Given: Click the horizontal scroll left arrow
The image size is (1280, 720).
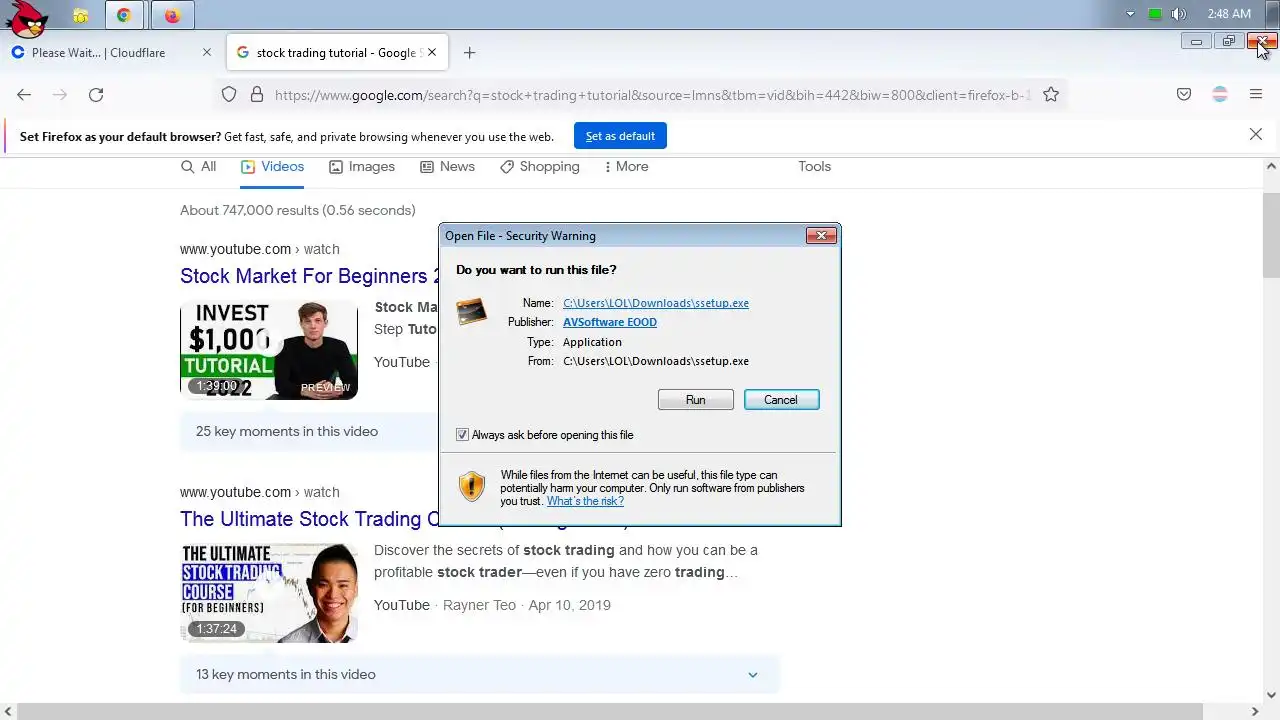Looking at the screenshot, I should pyautogui.click(x=8, y=712).
